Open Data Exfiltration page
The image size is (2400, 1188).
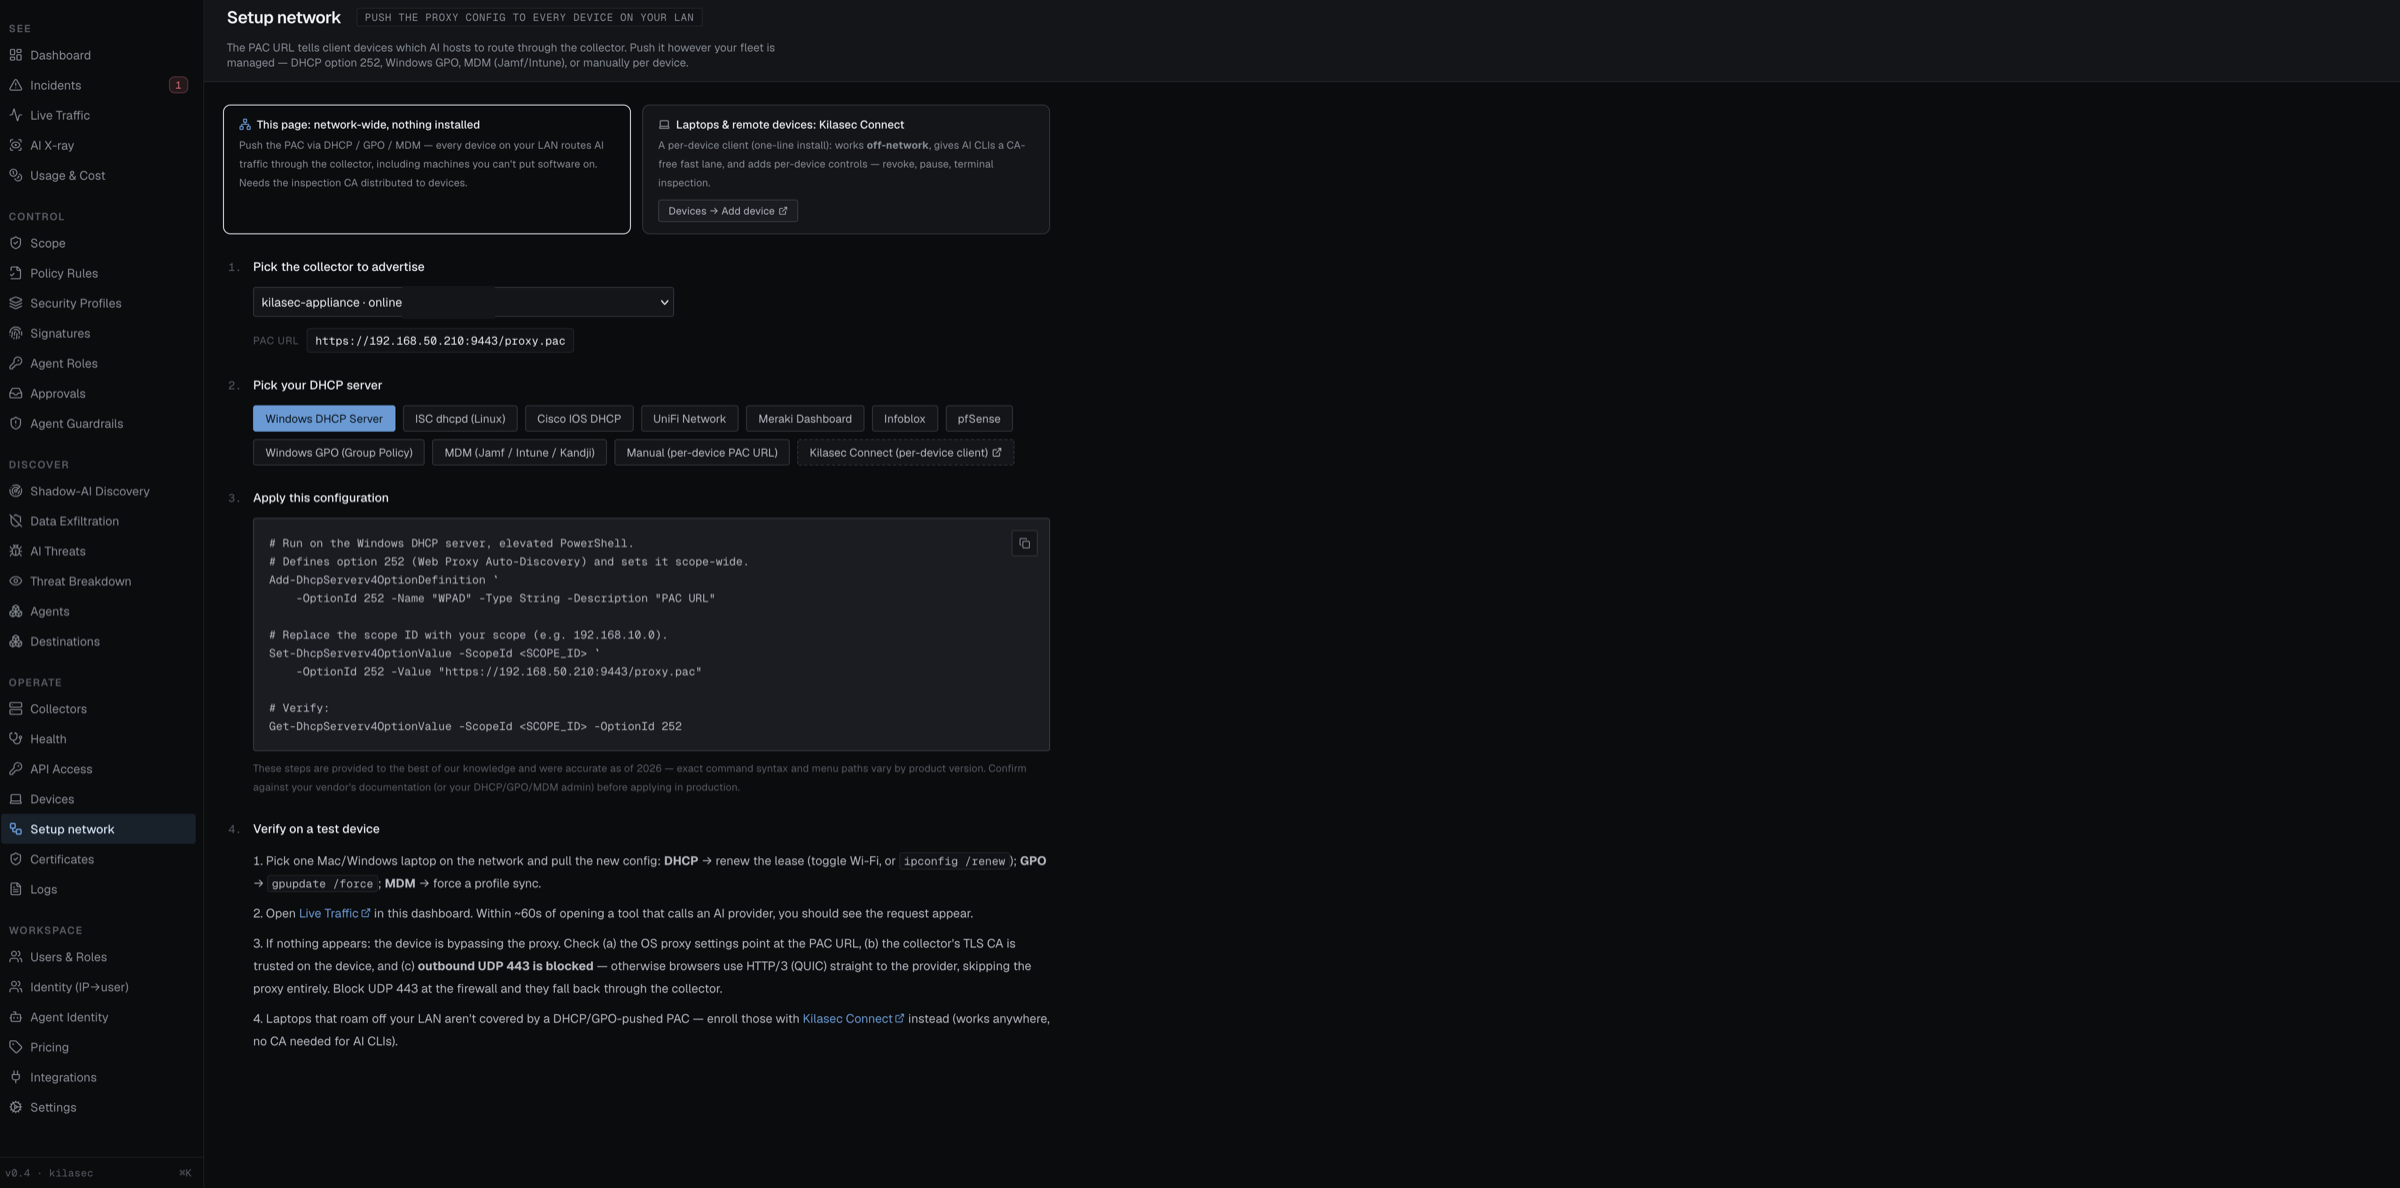pyautogui.click(x=98, y=521)
